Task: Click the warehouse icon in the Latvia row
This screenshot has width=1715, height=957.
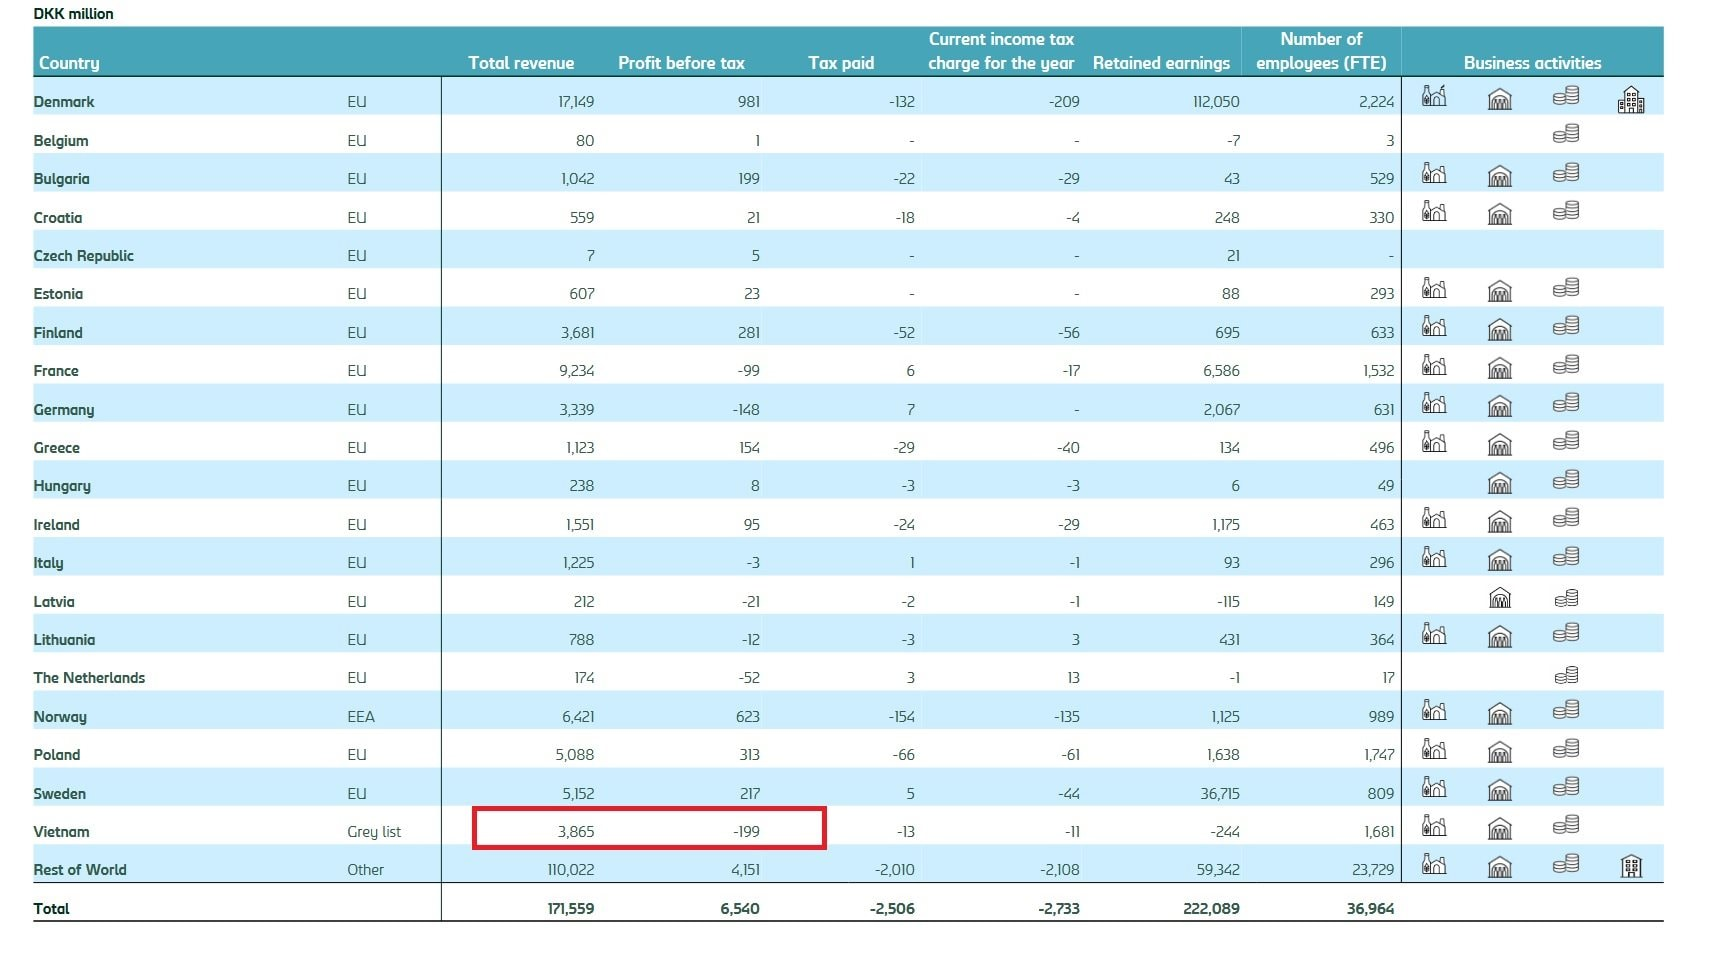Action: [x=1499, y=599]
